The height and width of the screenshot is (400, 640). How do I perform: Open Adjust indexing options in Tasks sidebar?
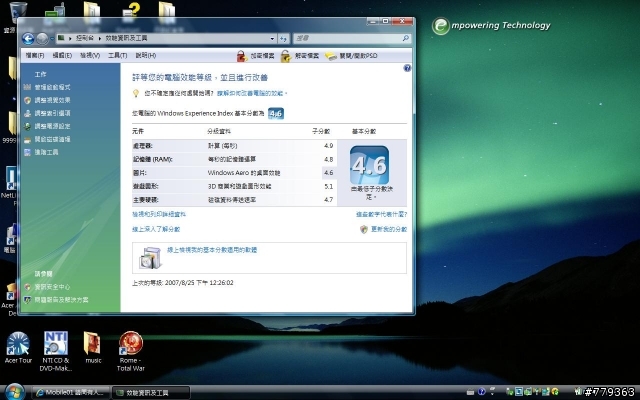(52, 113)
